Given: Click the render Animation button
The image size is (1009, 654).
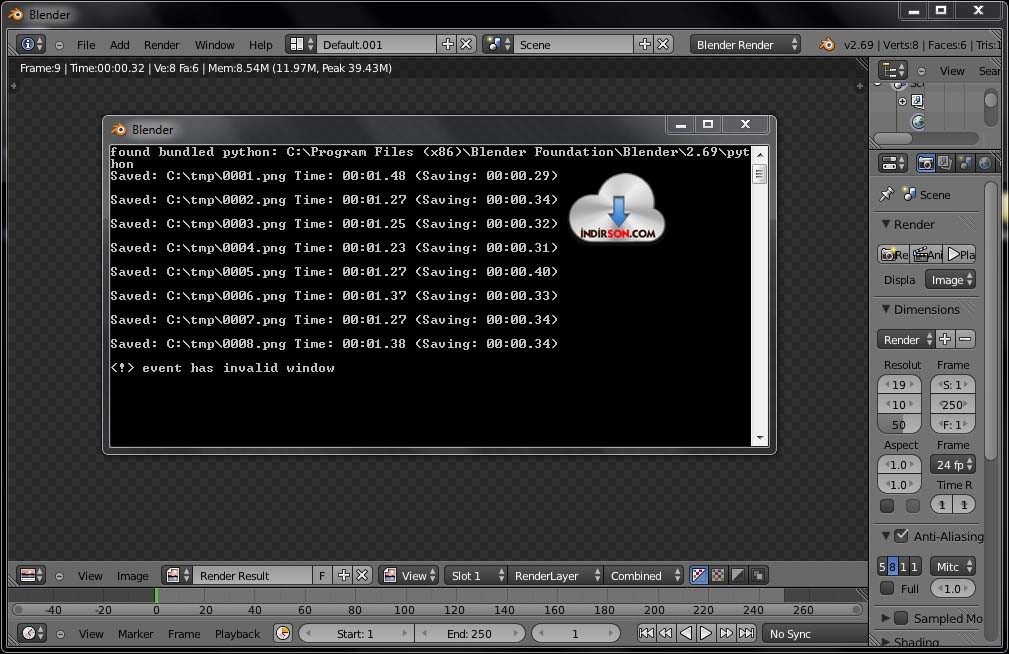Looking at the screenshot, I should (927, 254).
